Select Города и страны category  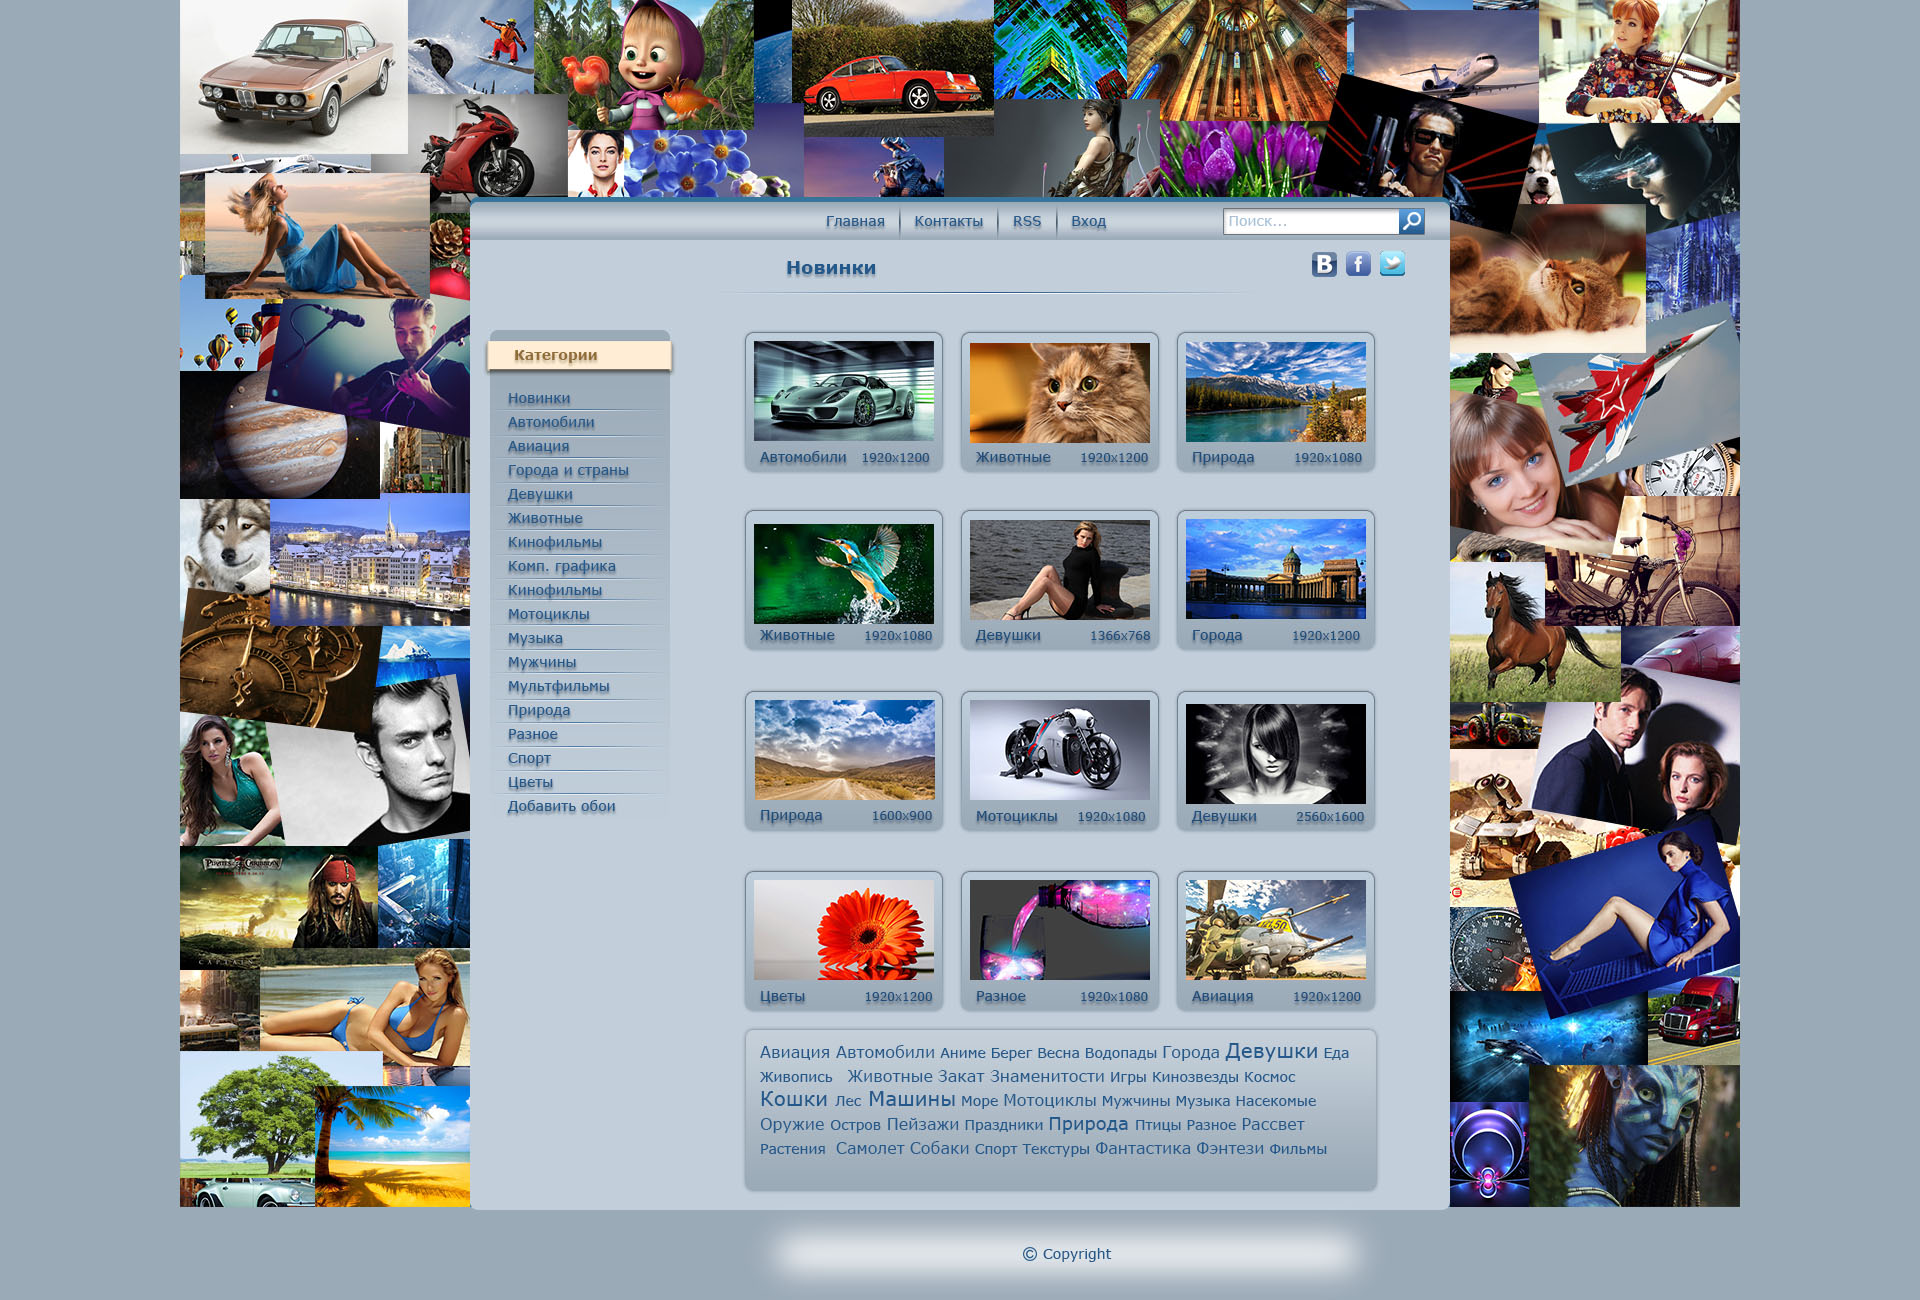[x=568, y=470]
